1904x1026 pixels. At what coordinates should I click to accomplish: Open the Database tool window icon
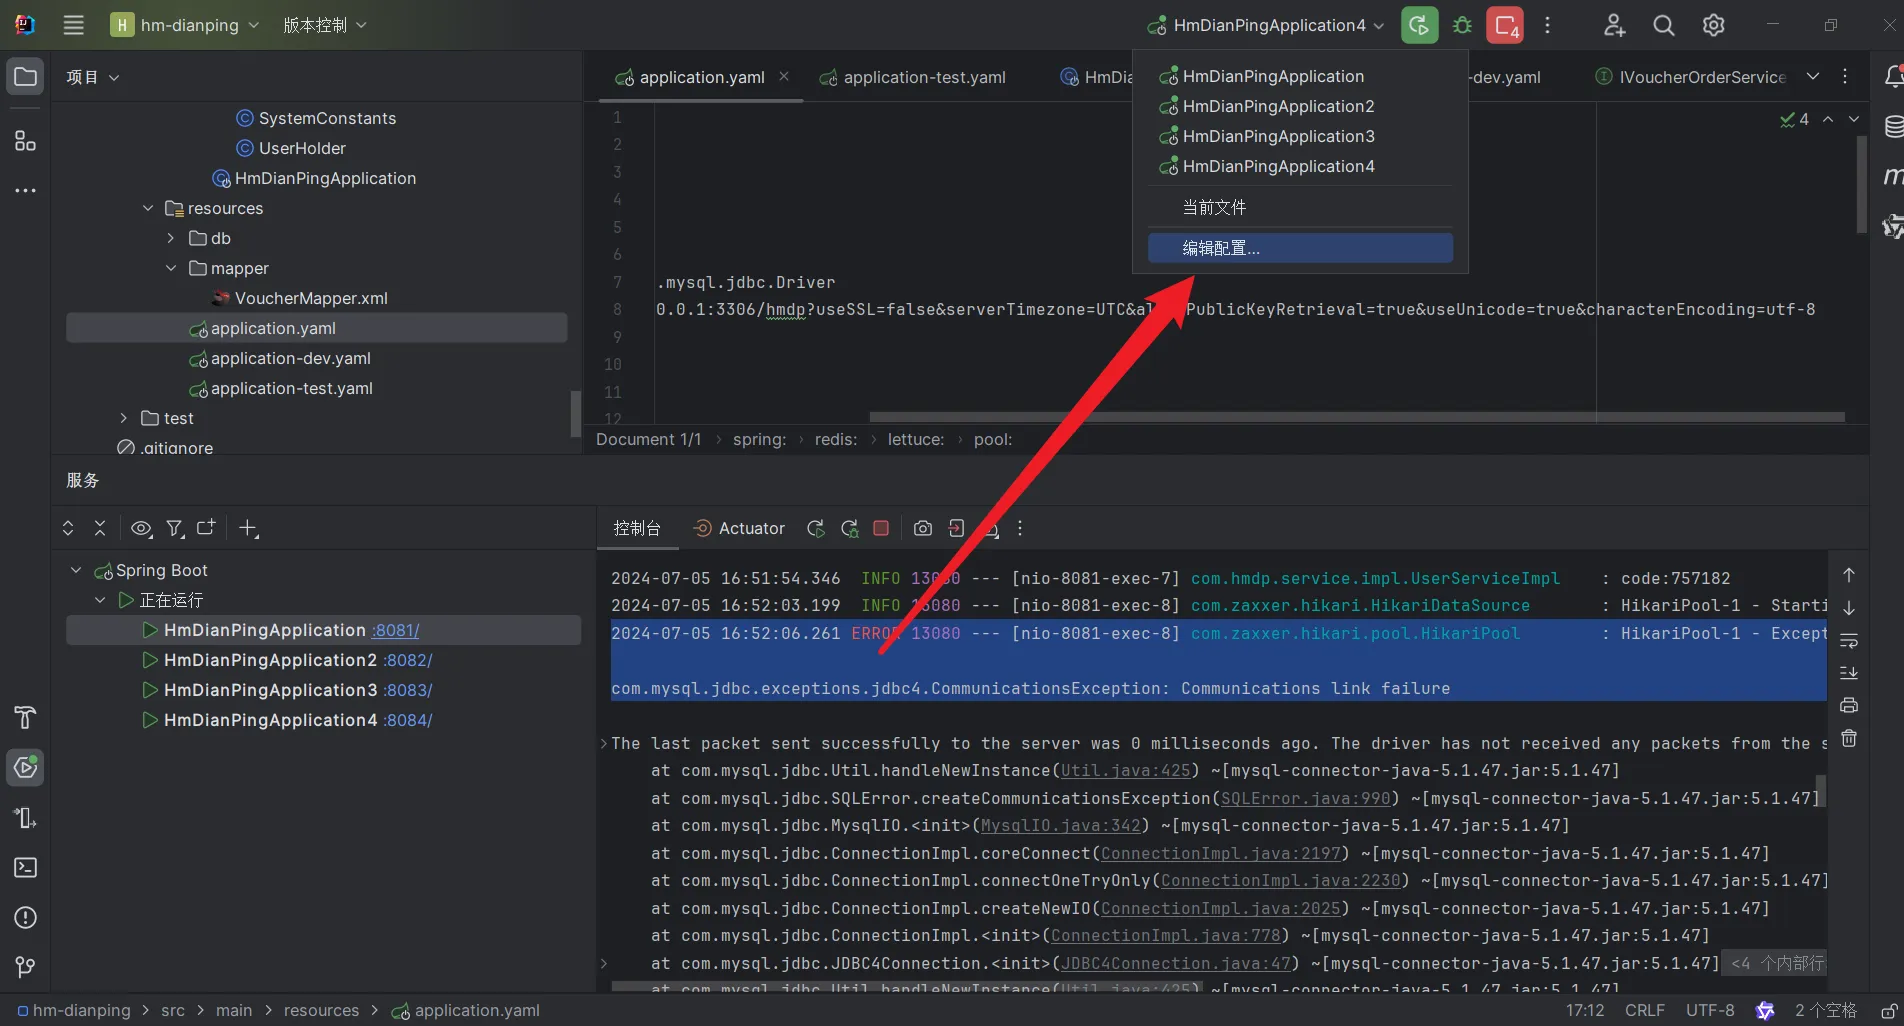(1892, 127)
